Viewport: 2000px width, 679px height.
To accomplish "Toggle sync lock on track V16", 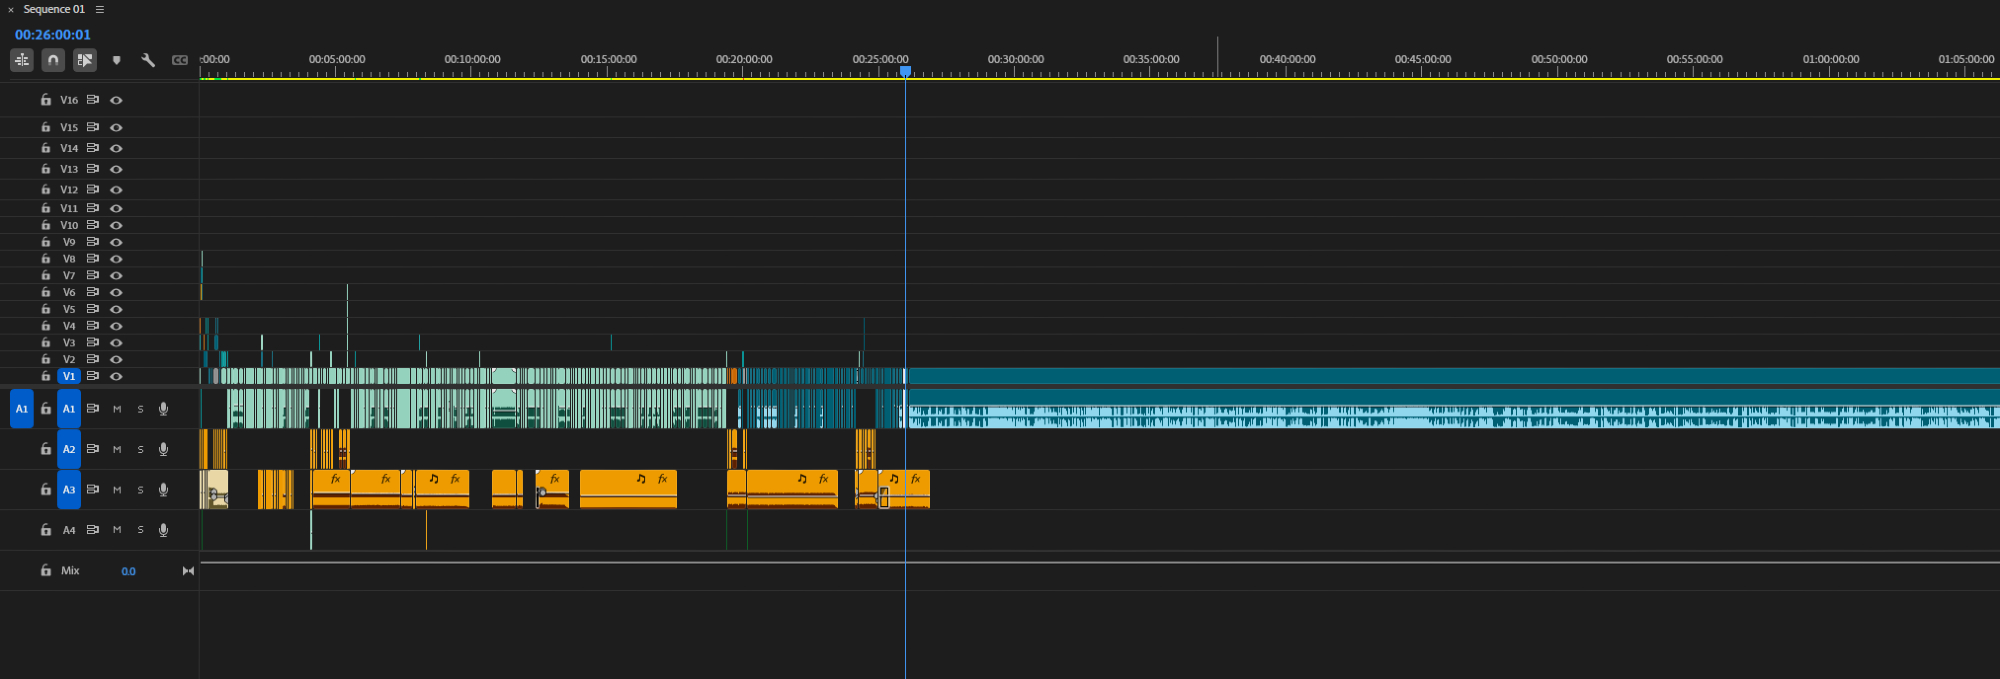I will coord(93,100).
